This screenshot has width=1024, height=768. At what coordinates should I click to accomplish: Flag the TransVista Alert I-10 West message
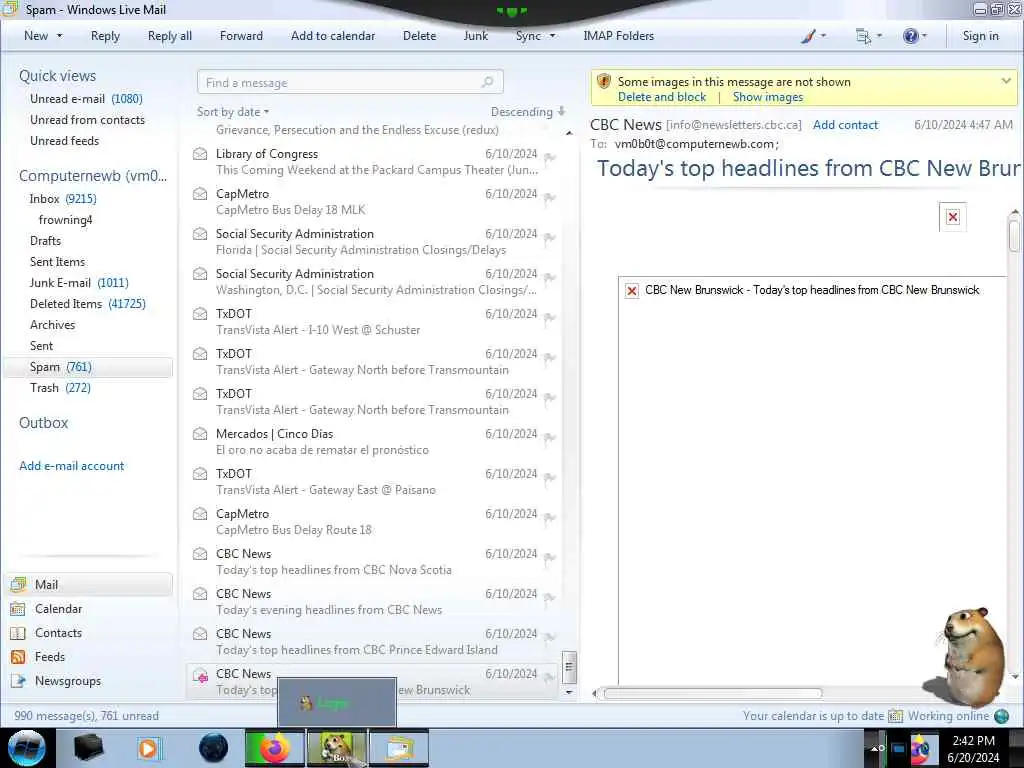pyautogui.click(x=550, y=317)
